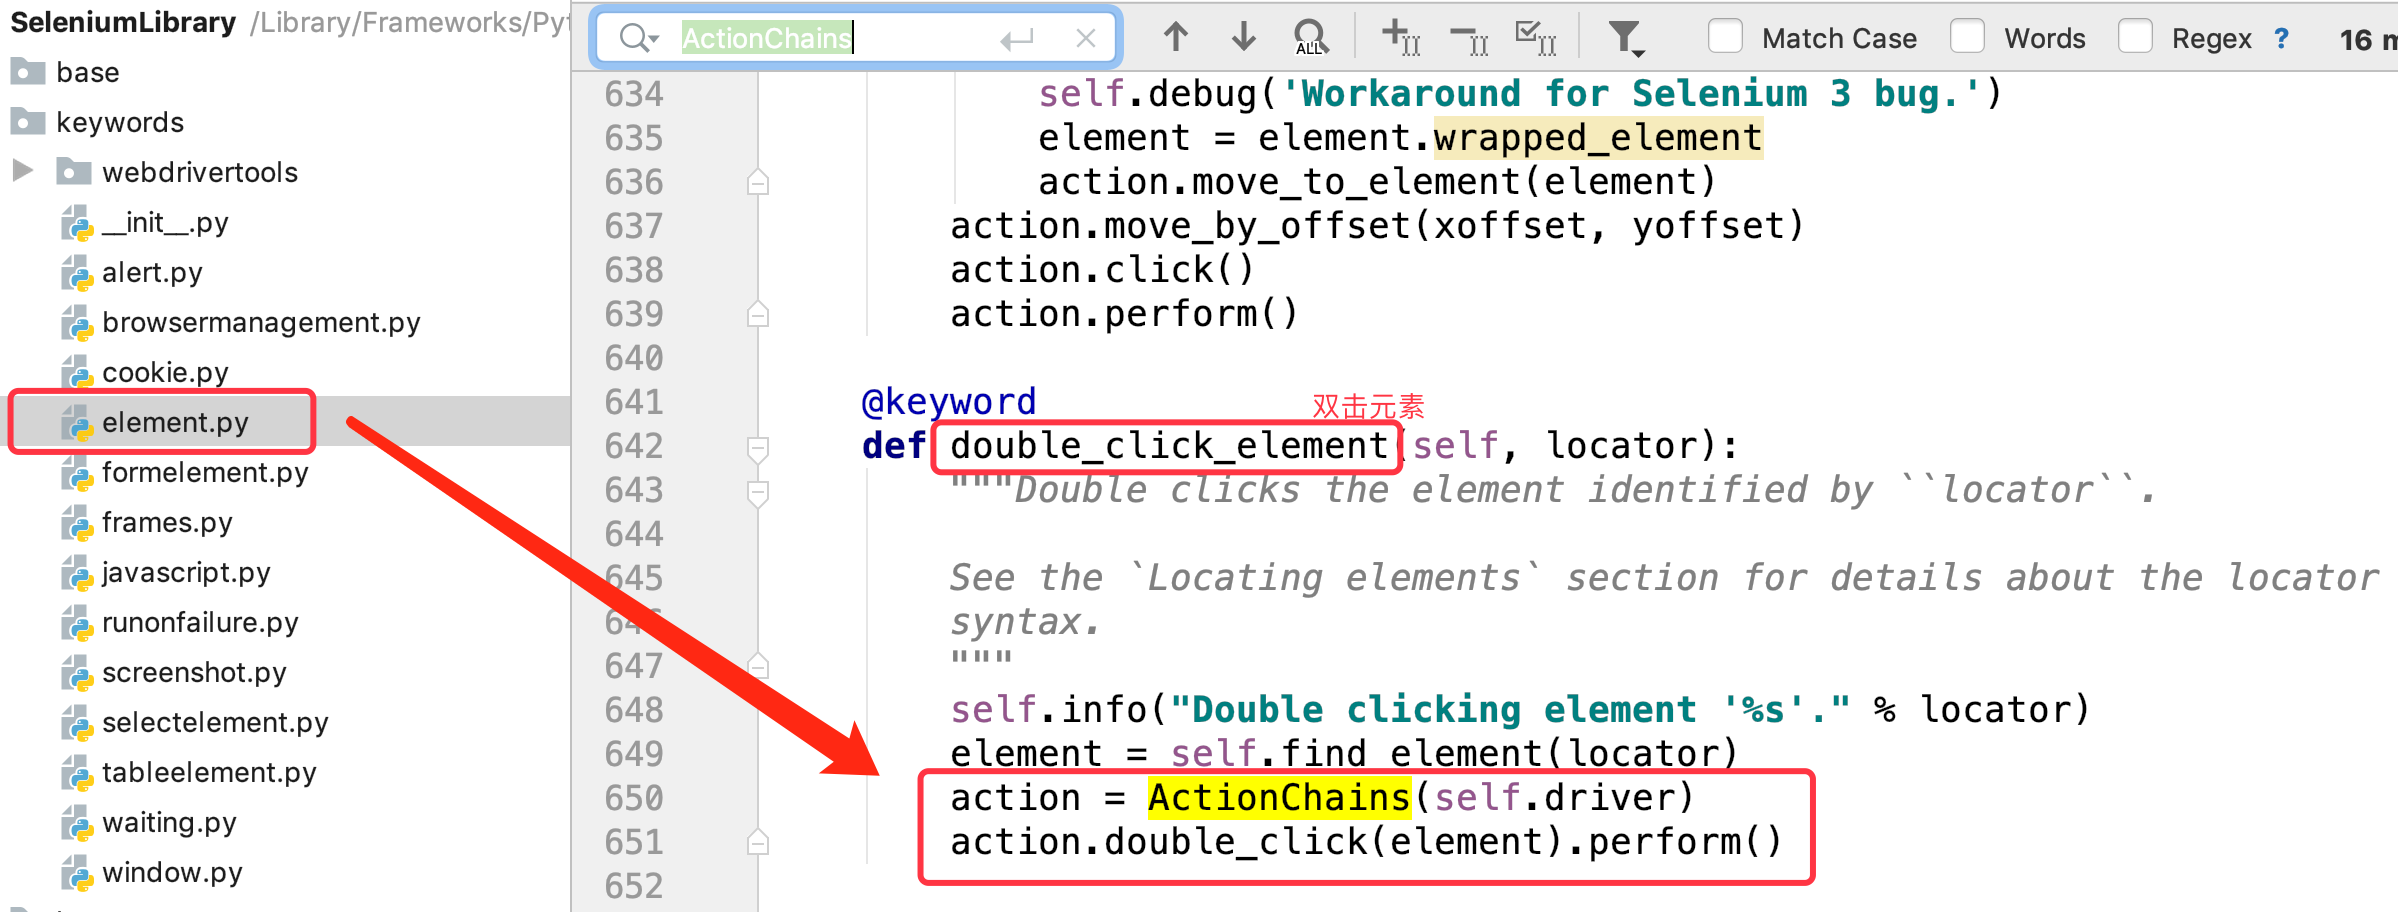Clear the search field with X icon
This screenshot has width=2398, height=912.
[x=1085, y=38]
